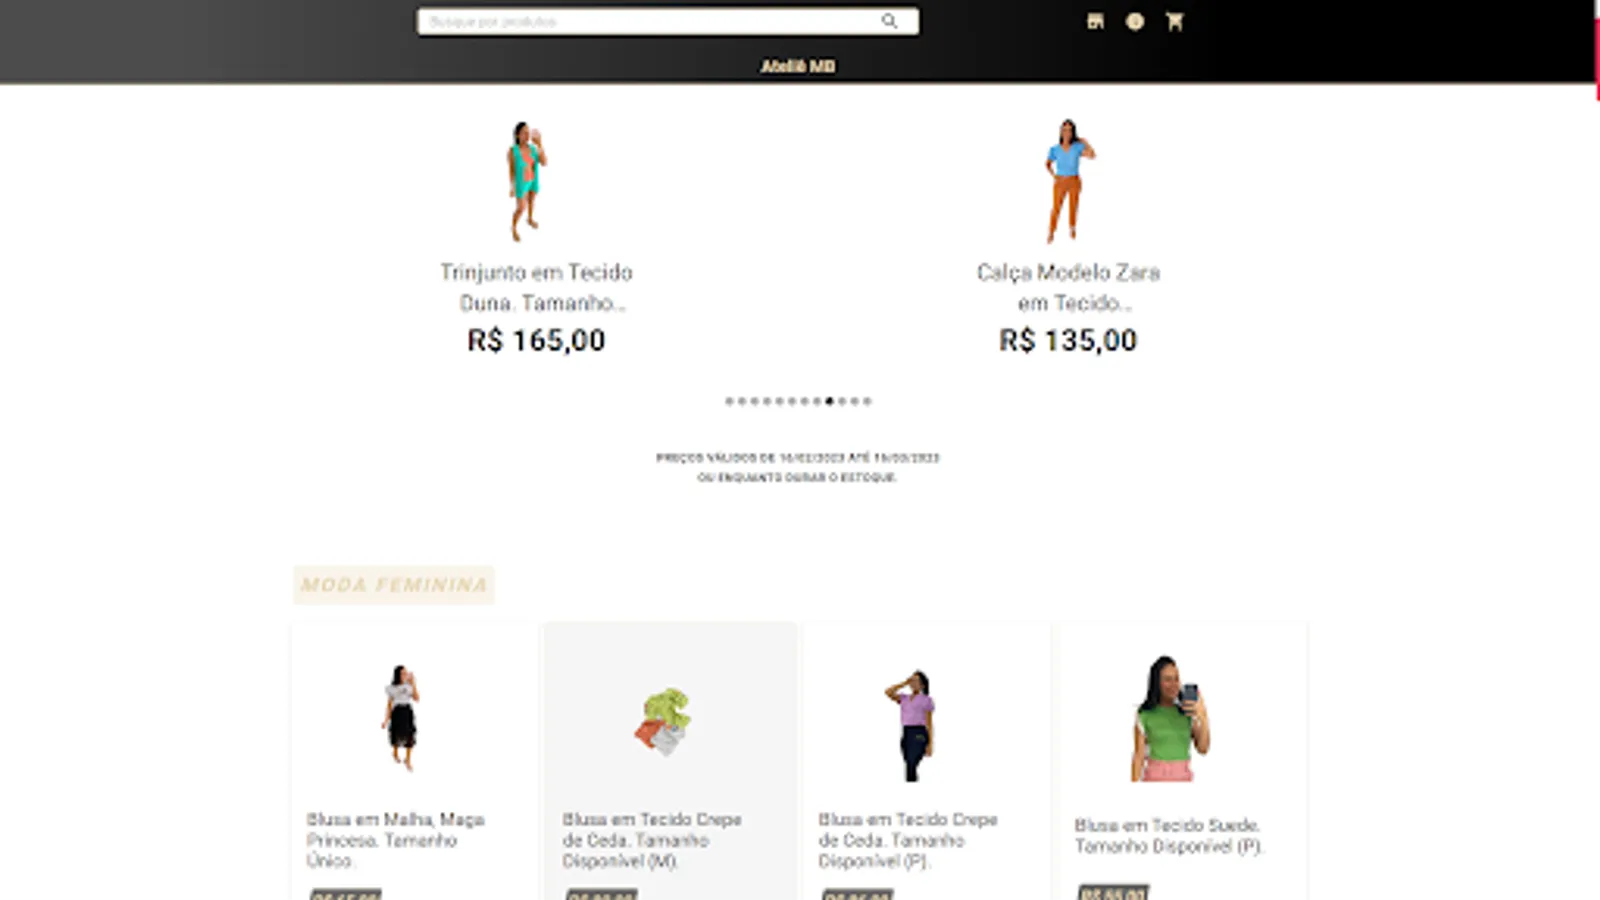This screenshot has height=900, width=1600.
Task: Open the shopping cart icon
Action: (1174, 21)
